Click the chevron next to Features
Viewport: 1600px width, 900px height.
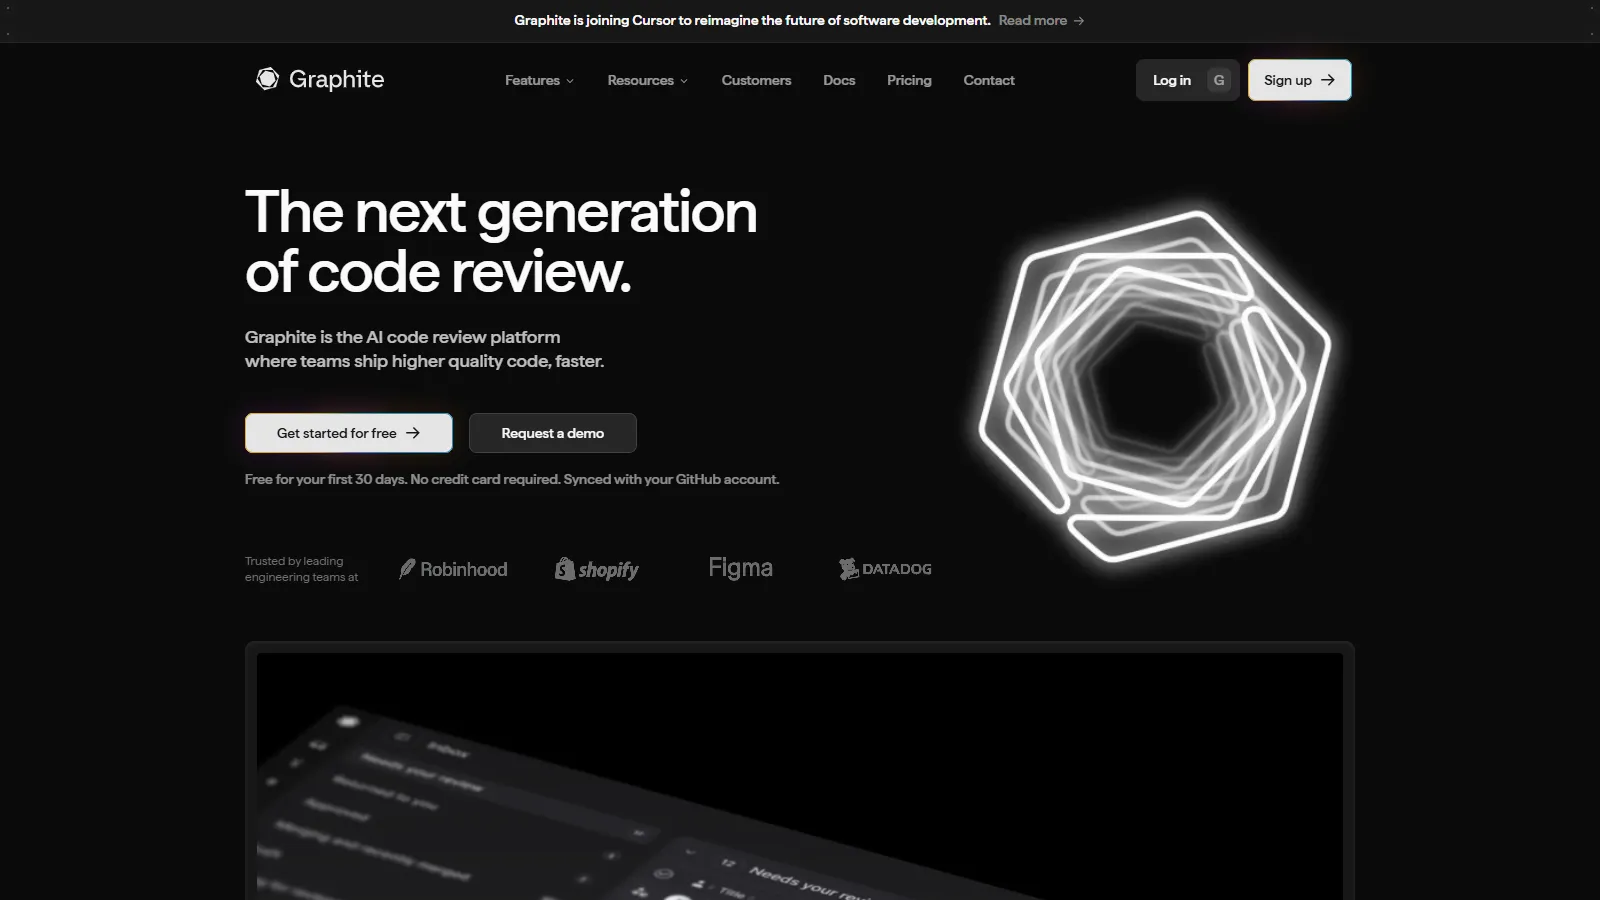pyautogui.click(x=570, y=81)
